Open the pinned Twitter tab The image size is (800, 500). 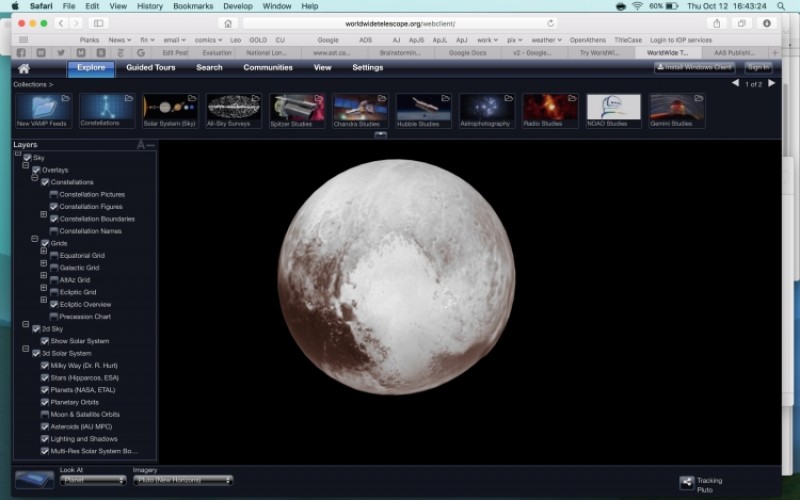pyautogui.click(x=61, y=53)
